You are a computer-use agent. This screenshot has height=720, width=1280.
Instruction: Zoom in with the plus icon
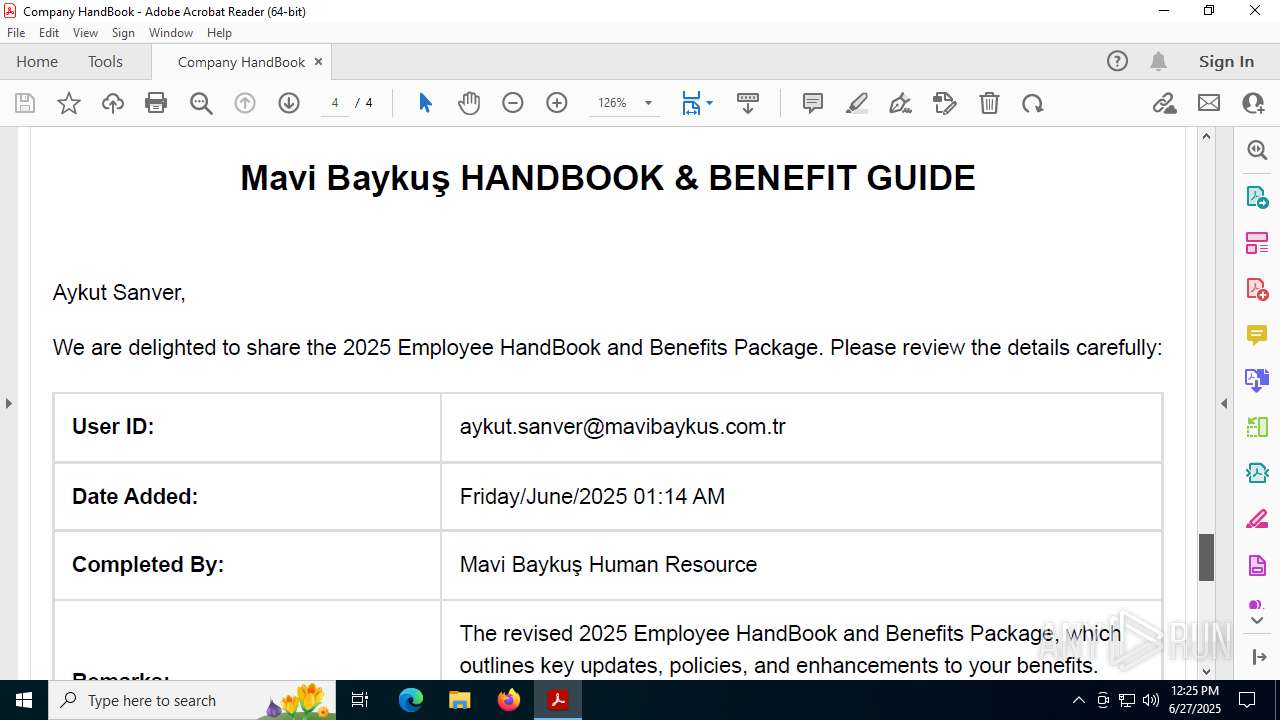coord(557,103)
